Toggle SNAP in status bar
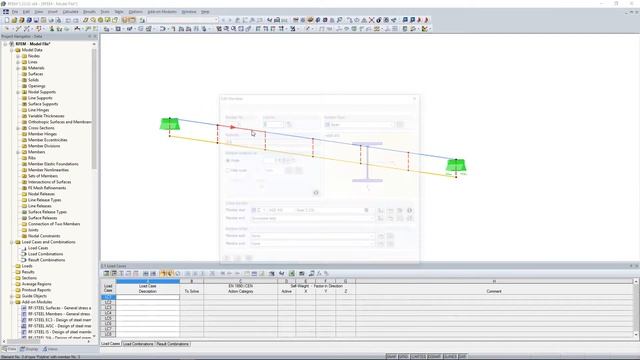Image resolution: width=640 pixels, height=360 pixels. (391, 357)
